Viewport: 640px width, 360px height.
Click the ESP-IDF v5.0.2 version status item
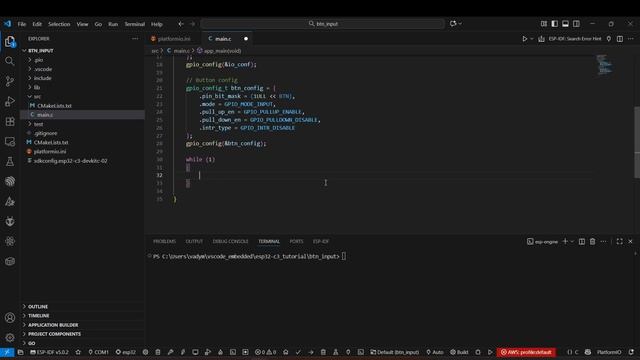pos(49,352)
